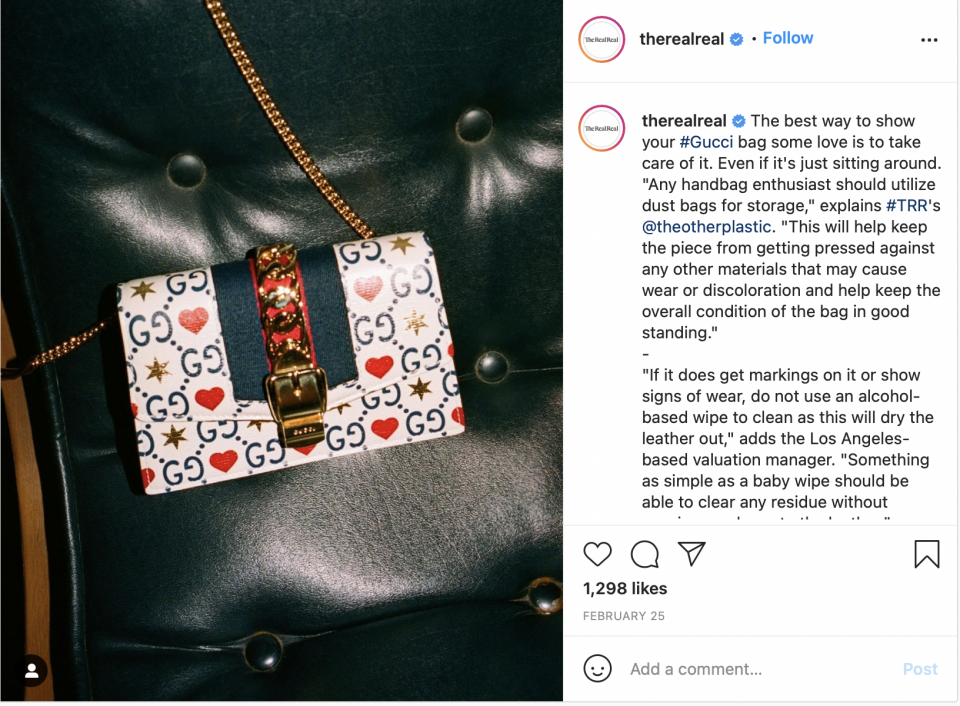The image size is (960, 706).
Task: Open the three-dot more options menu
Action: pos(929,40)
